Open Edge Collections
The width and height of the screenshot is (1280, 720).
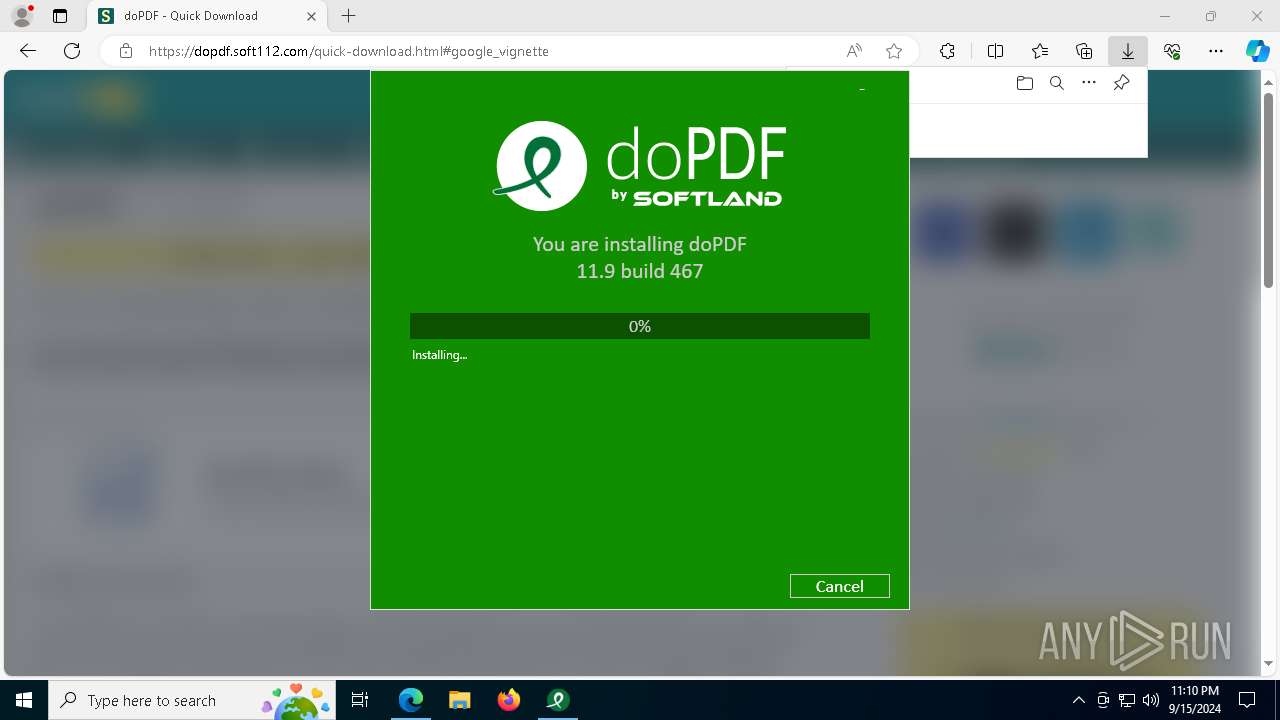1084,51
